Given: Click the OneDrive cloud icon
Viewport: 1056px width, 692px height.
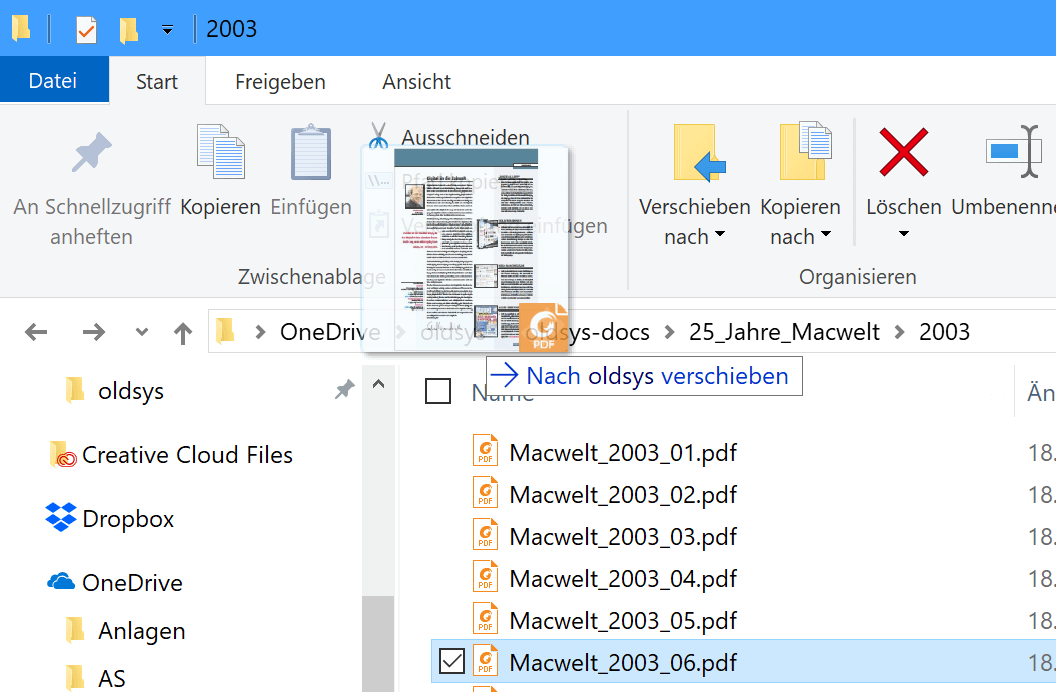Looking at the screenshot, I should (x=64, y=582).
